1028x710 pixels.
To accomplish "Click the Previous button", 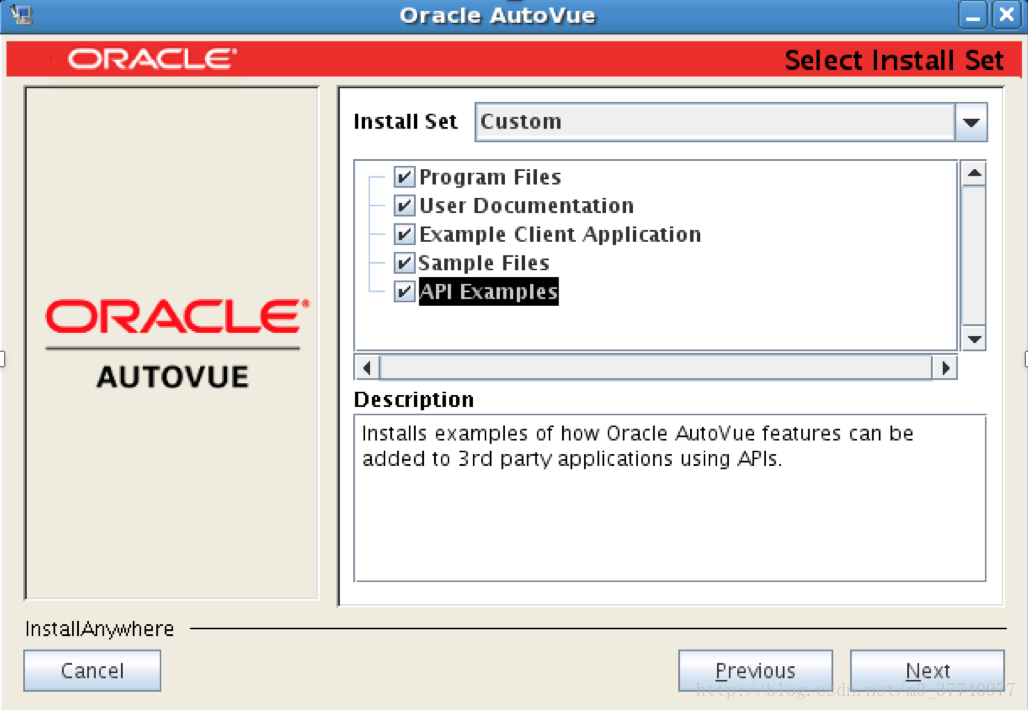I will [x=755, y=670].
